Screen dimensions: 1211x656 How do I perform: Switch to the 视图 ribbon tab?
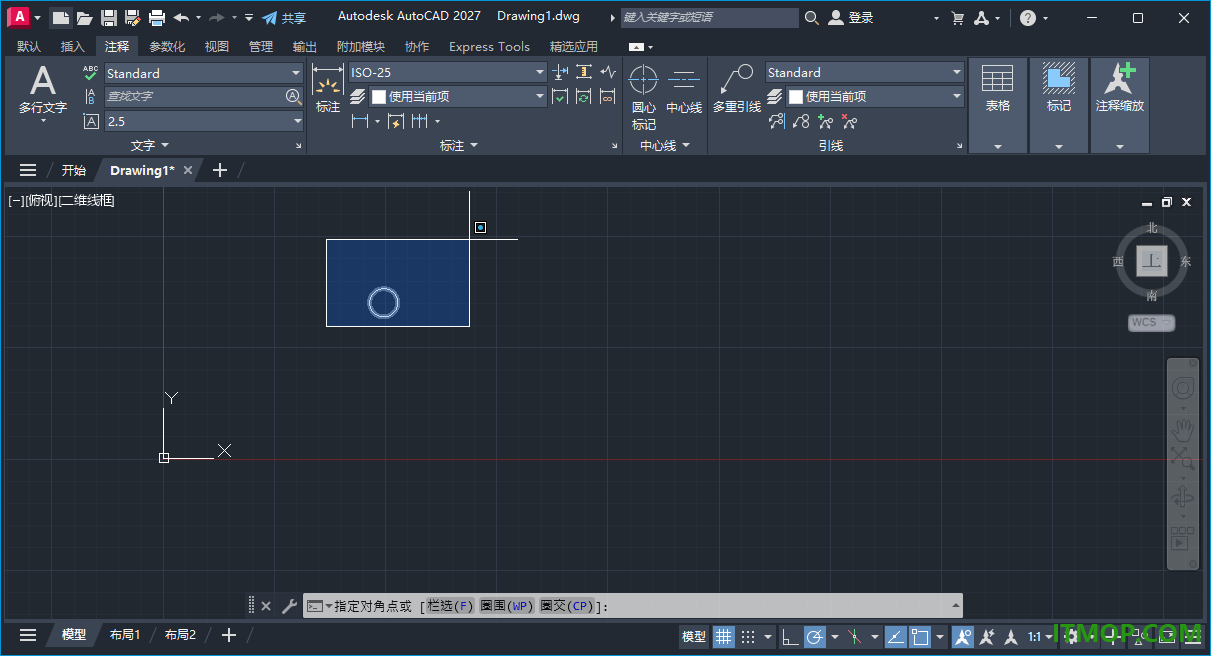coord(217,46)
